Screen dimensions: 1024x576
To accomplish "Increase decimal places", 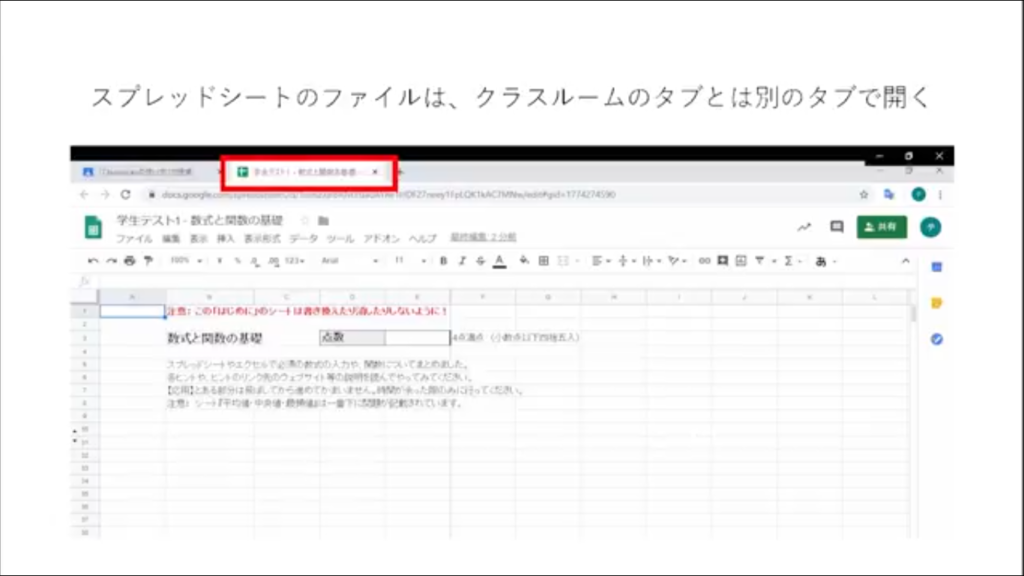I will (273, 261).
